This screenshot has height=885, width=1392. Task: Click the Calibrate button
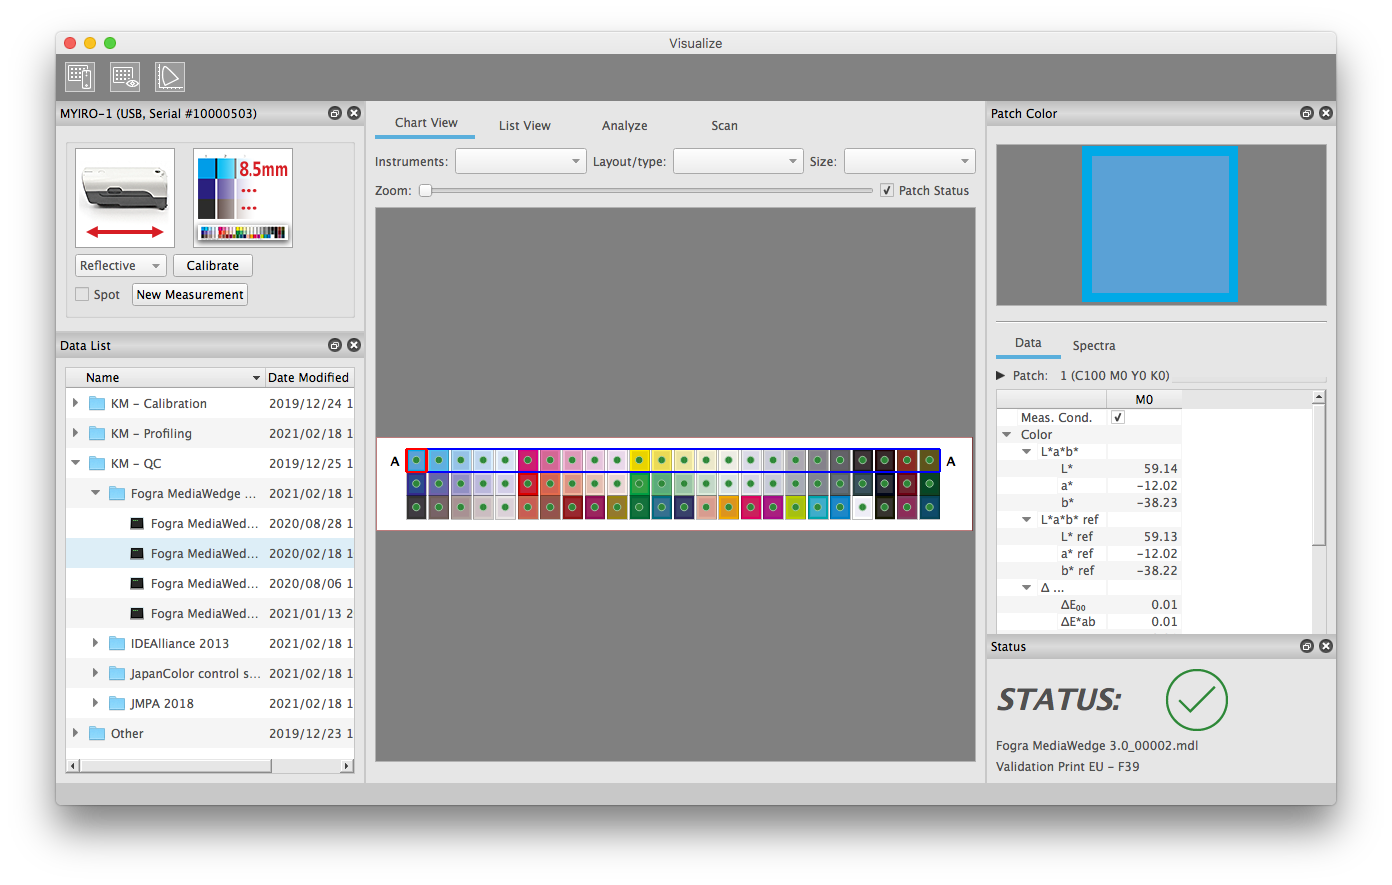click(x=212, y=266)
